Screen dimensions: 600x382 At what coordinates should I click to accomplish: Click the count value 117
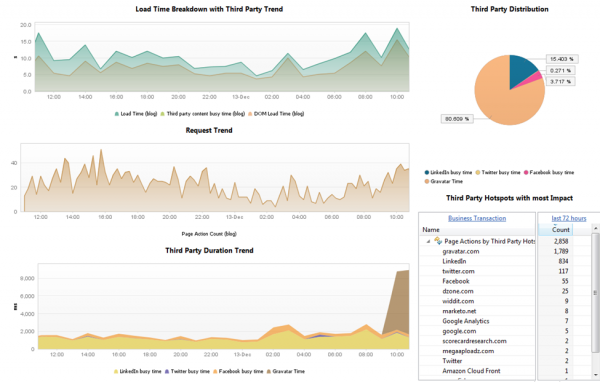pos(563,271)
